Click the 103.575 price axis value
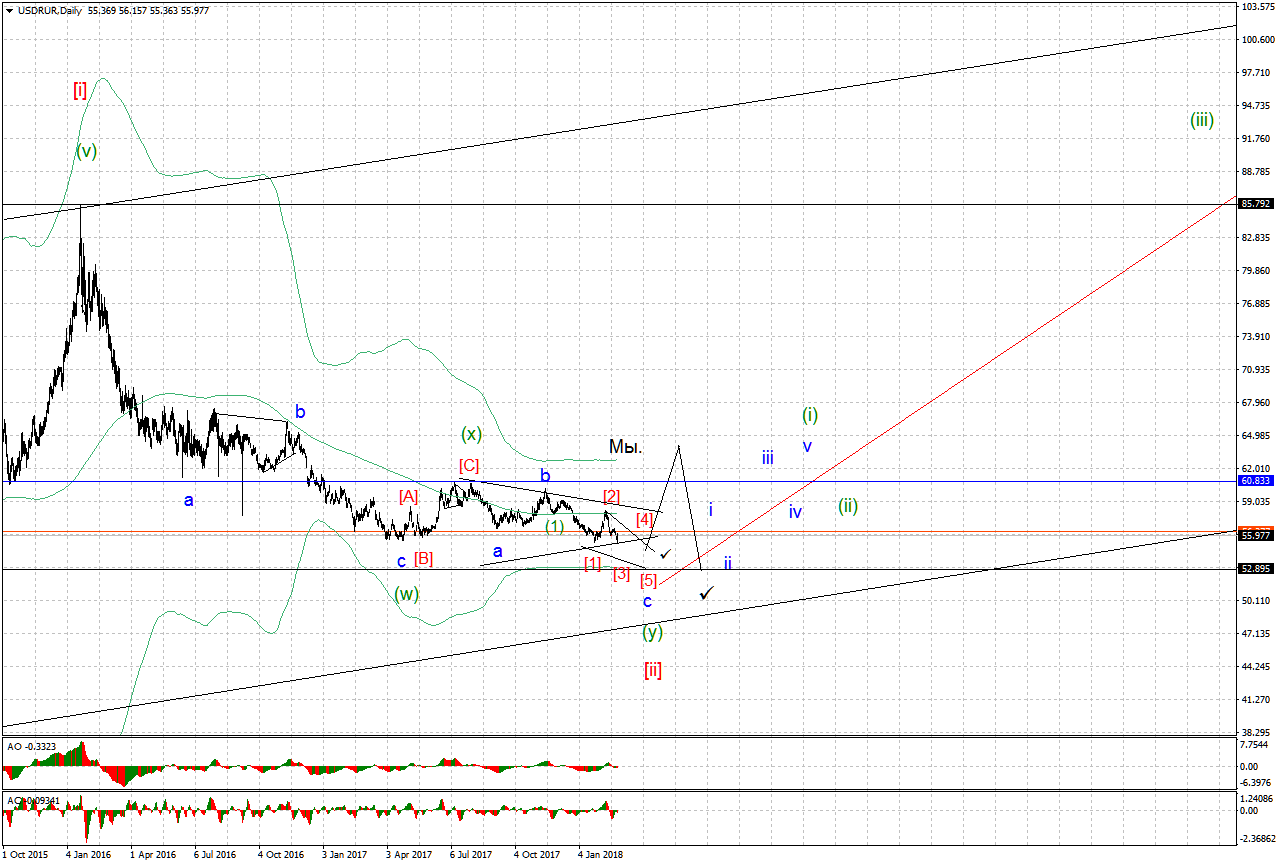1276x866 pixels. coord(1257,7)
